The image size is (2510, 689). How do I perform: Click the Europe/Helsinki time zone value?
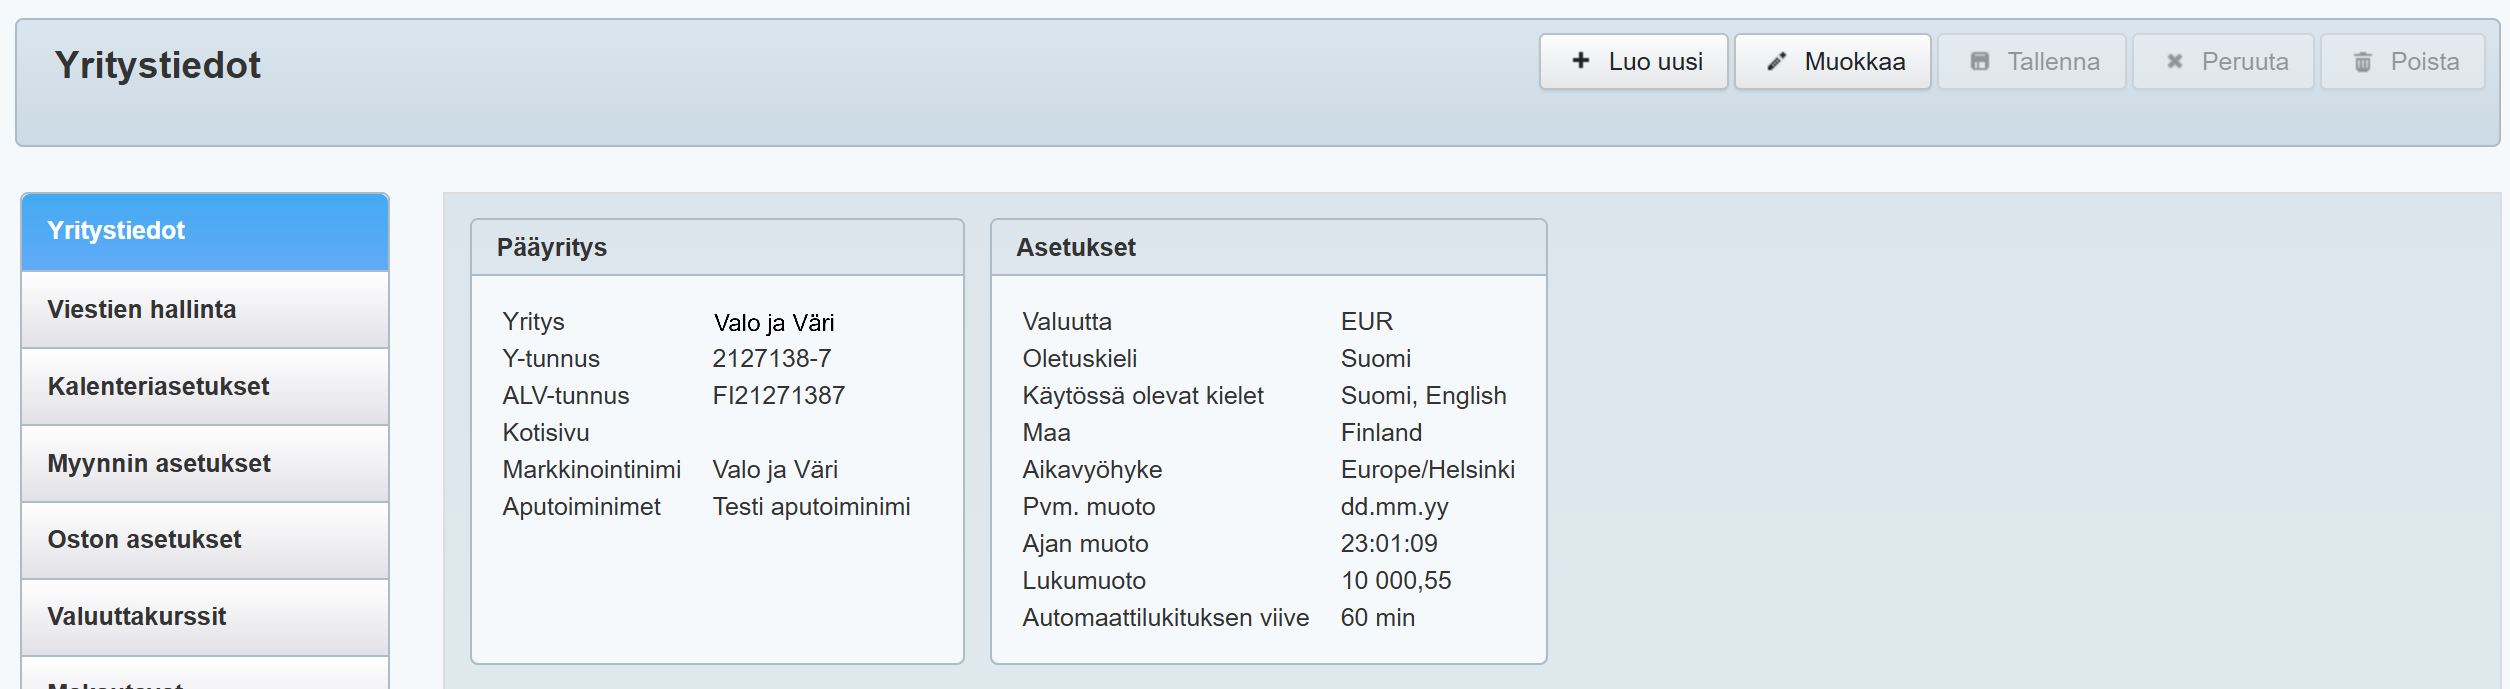tap(1427, 470)
